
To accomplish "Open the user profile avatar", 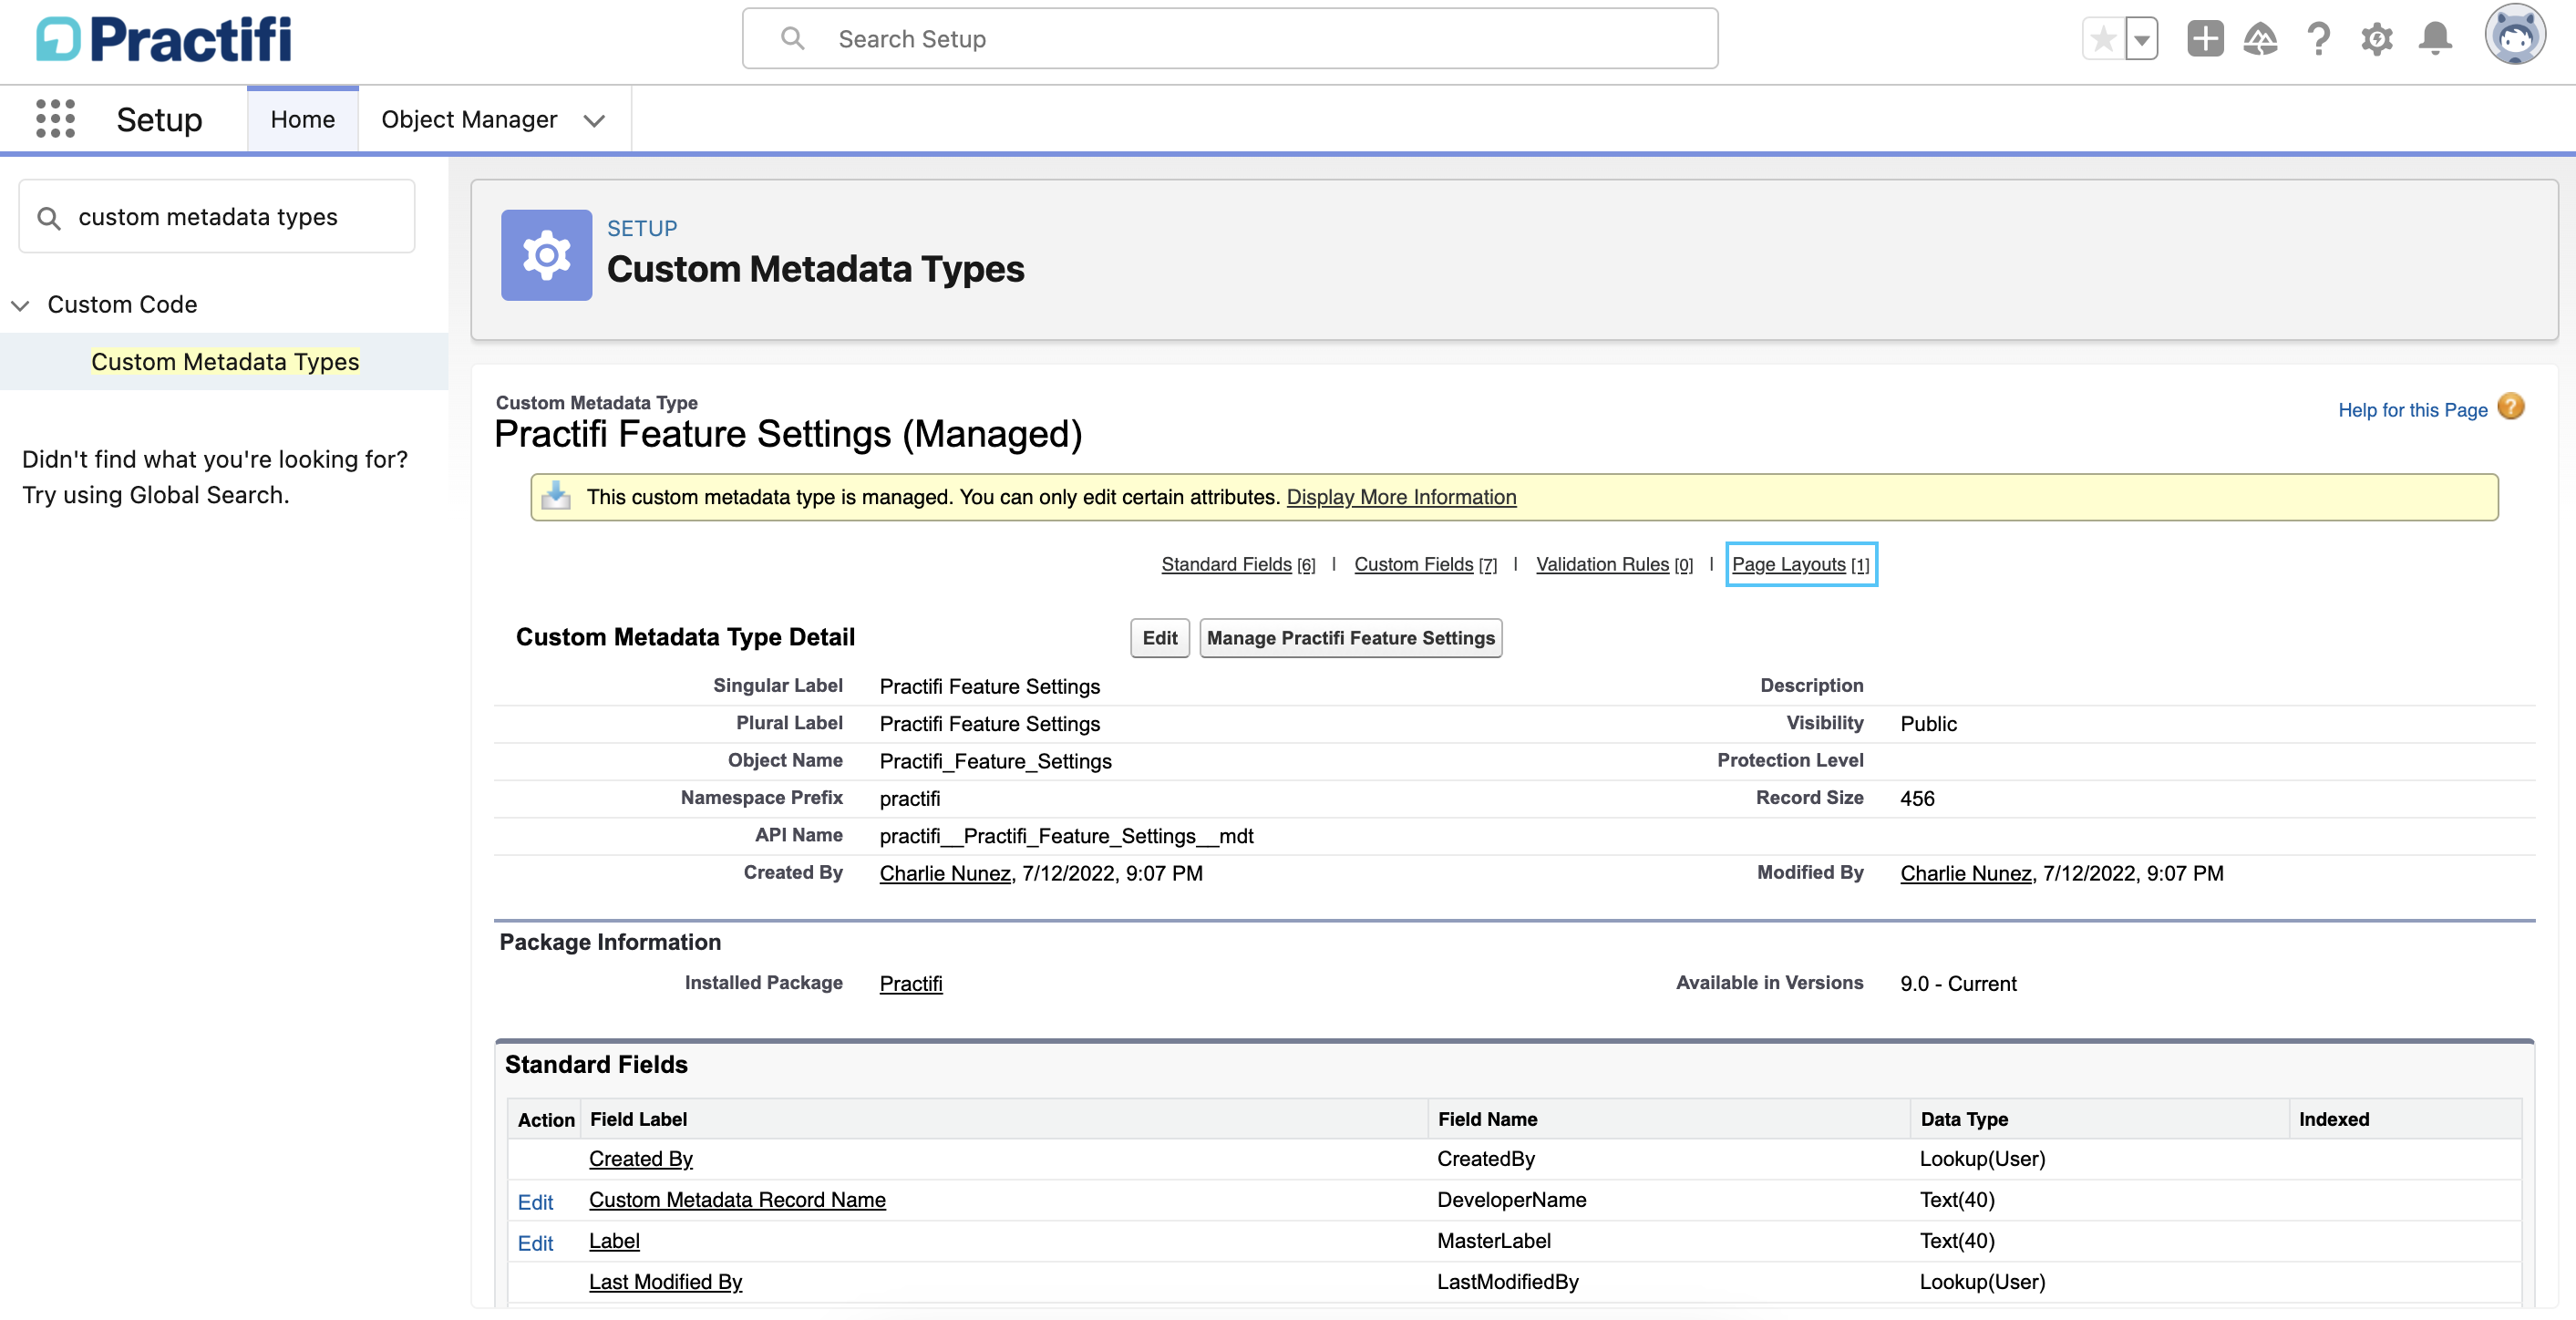I will [x=2515, y=35].
